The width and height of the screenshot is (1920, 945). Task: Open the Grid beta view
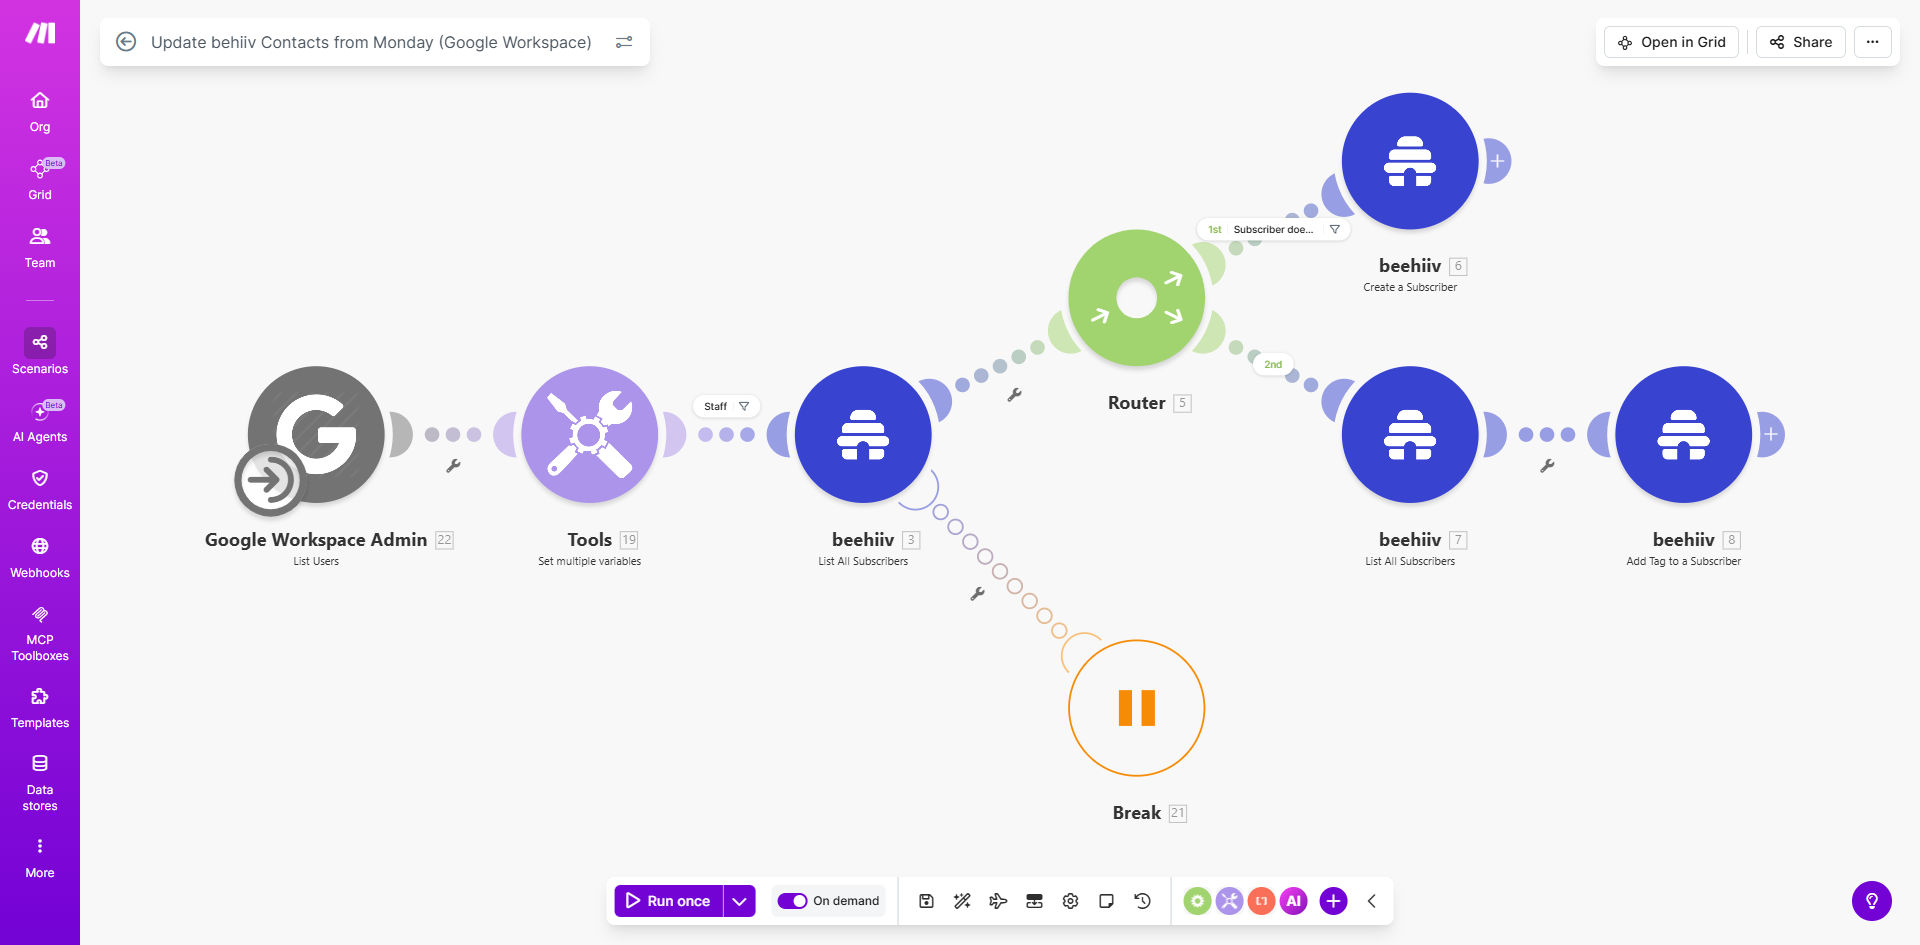40,180
